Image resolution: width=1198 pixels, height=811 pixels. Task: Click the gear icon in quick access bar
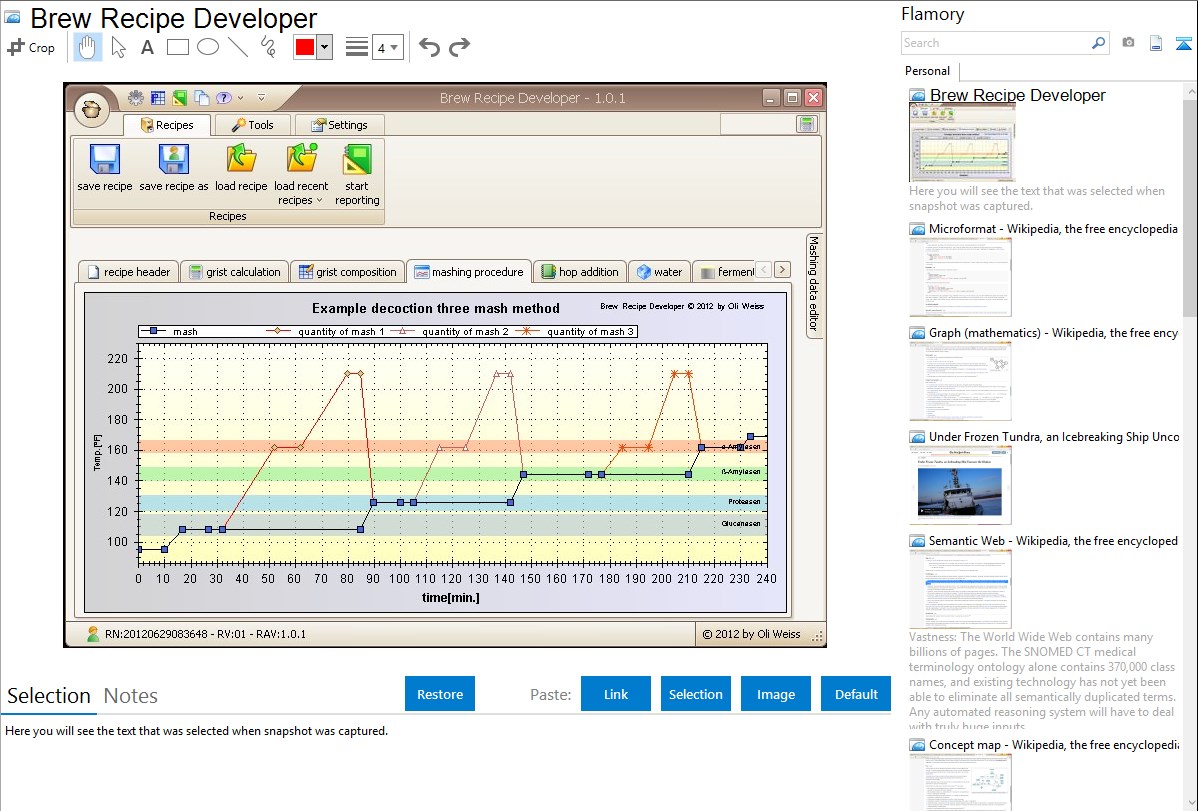(x=136, y=98)
